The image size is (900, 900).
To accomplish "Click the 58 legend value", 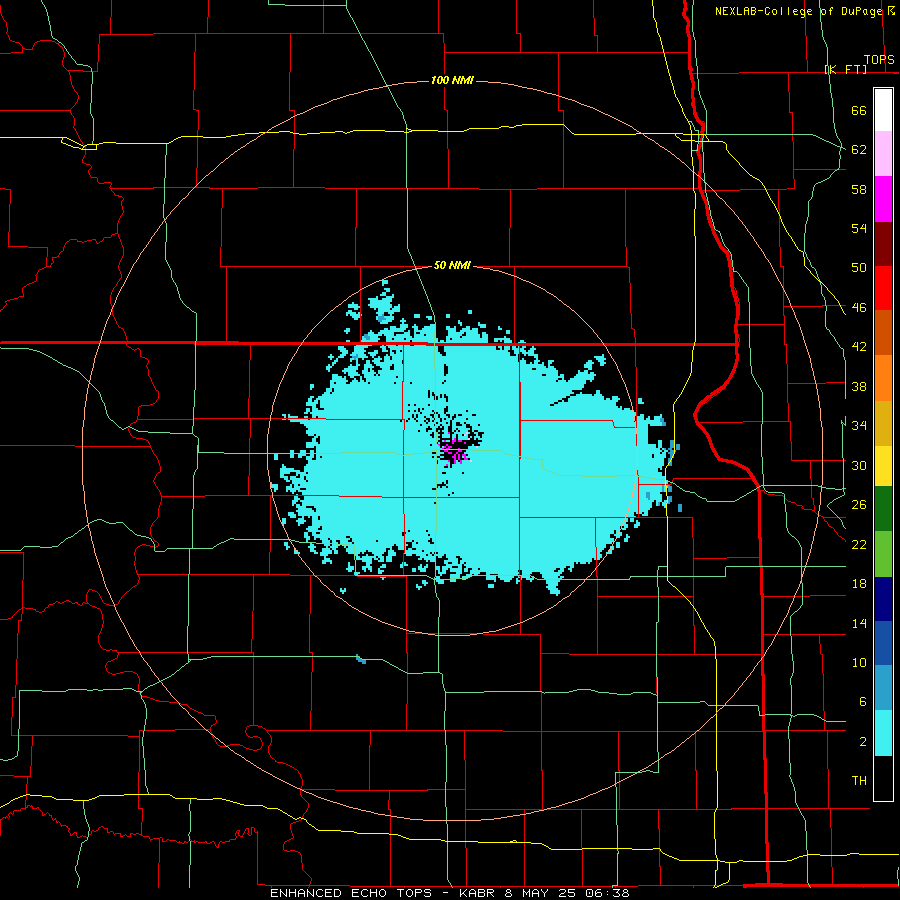I will 859,189.
